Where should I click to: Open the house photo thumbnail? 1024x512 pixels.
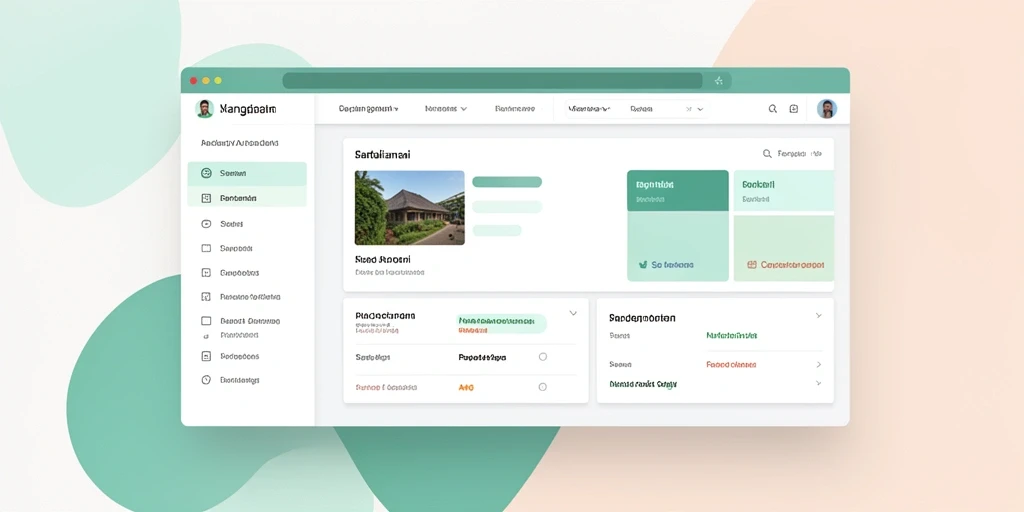pos(409,208)
